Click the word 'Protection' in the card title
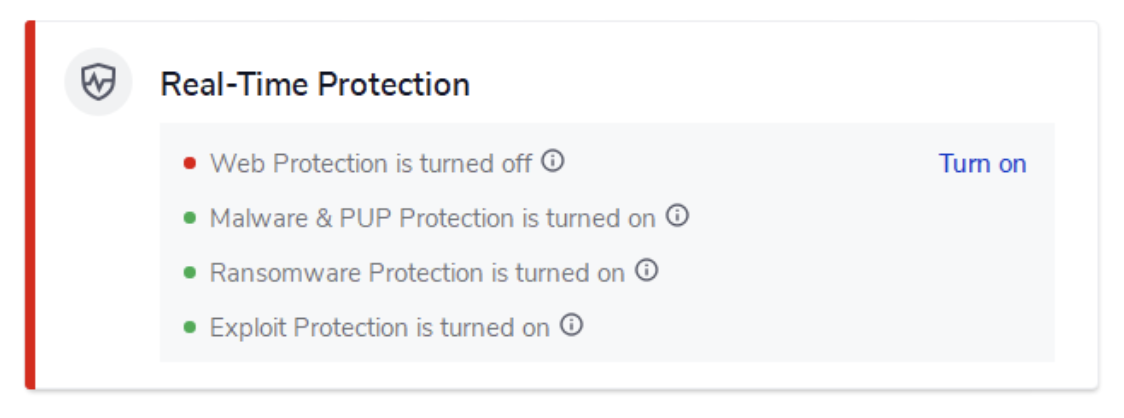1124x418 pixels. click(394, 85)
